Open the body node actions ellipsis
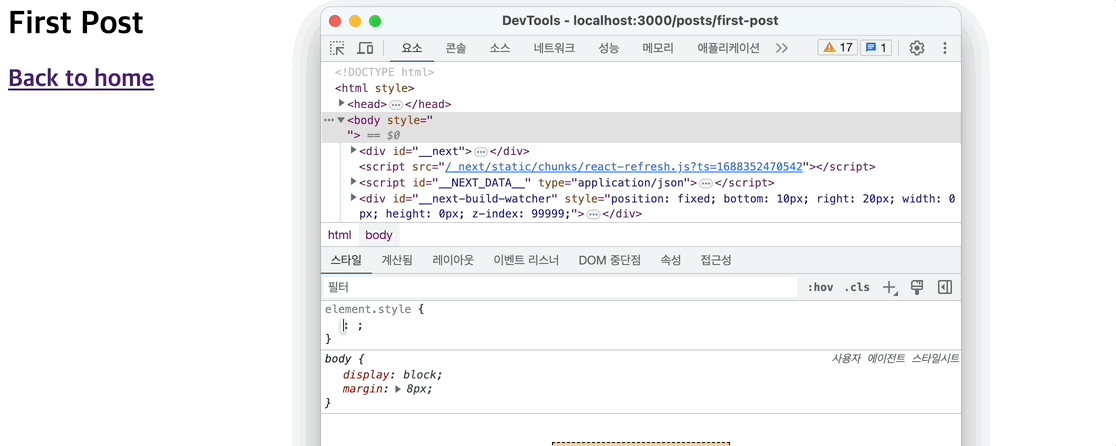1116x446 pixels. (328, 120)
